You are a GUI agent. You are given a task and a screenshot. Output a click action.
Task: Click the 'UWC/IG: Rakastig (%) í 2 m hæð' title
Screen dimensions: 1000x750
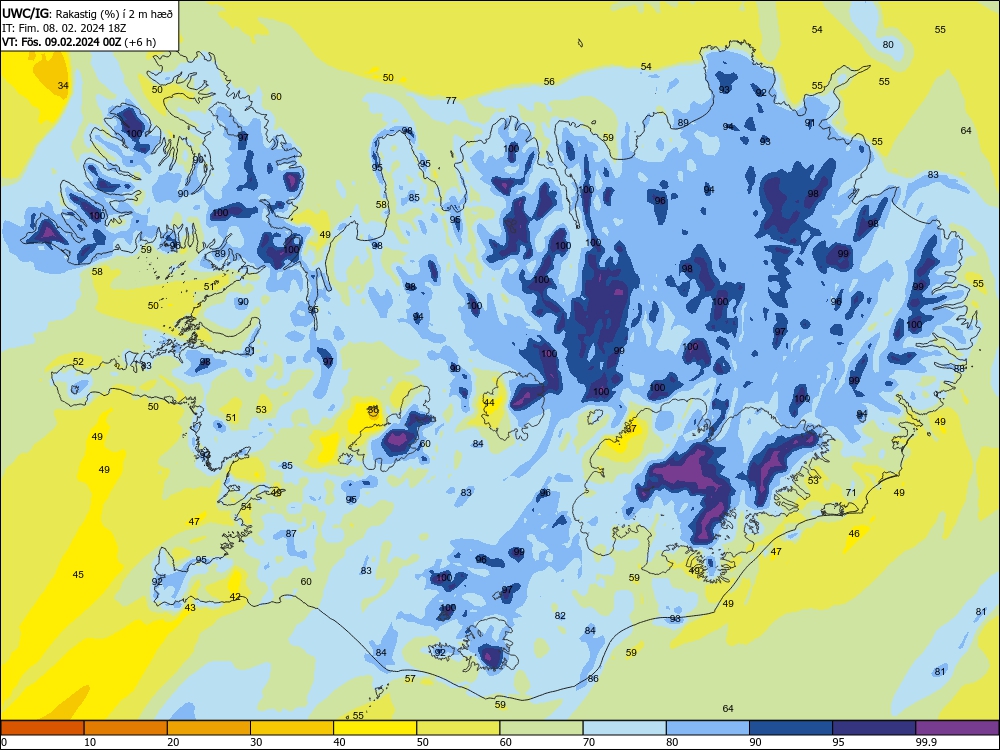87,12
